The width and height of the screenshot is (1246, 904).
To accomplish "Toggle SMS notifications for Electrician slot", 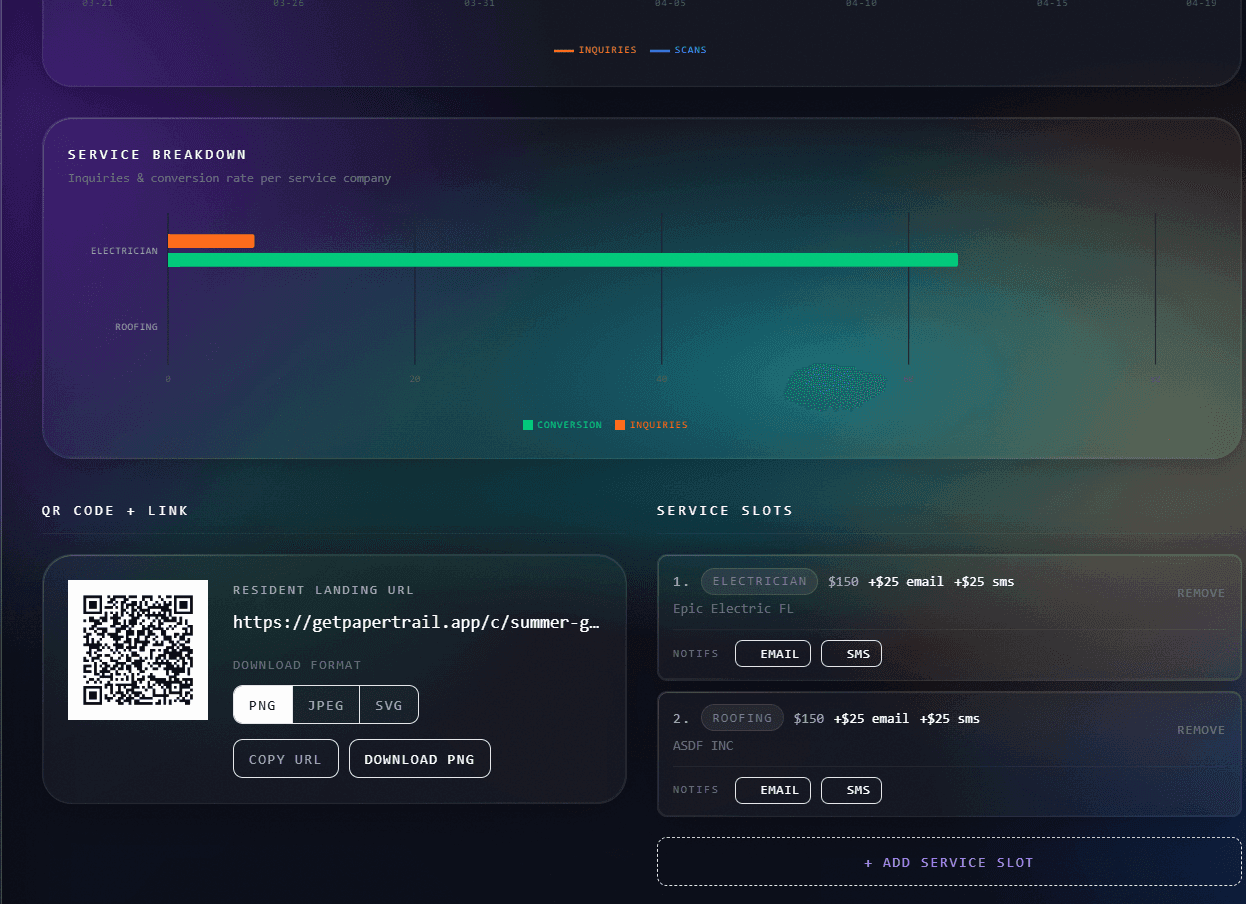I will click(852, 654).
